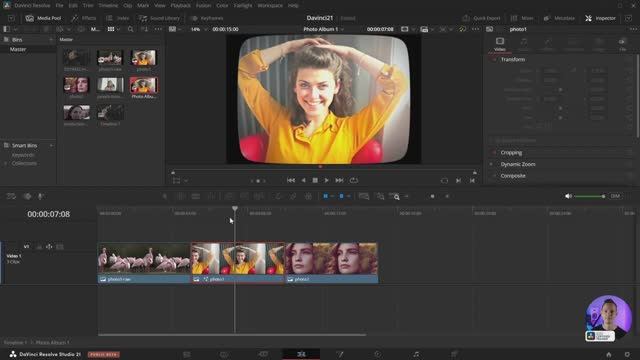Toggle the Media Pool panel
Viewport: 640px width, 360px height.
point(44,18)
